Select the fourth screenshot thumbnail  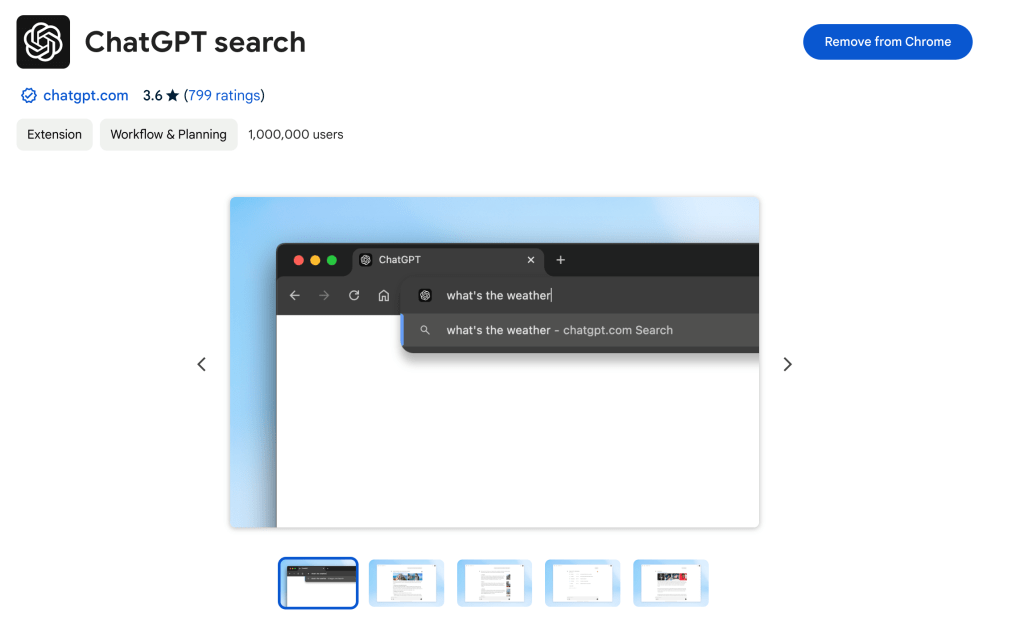point(582,583)
